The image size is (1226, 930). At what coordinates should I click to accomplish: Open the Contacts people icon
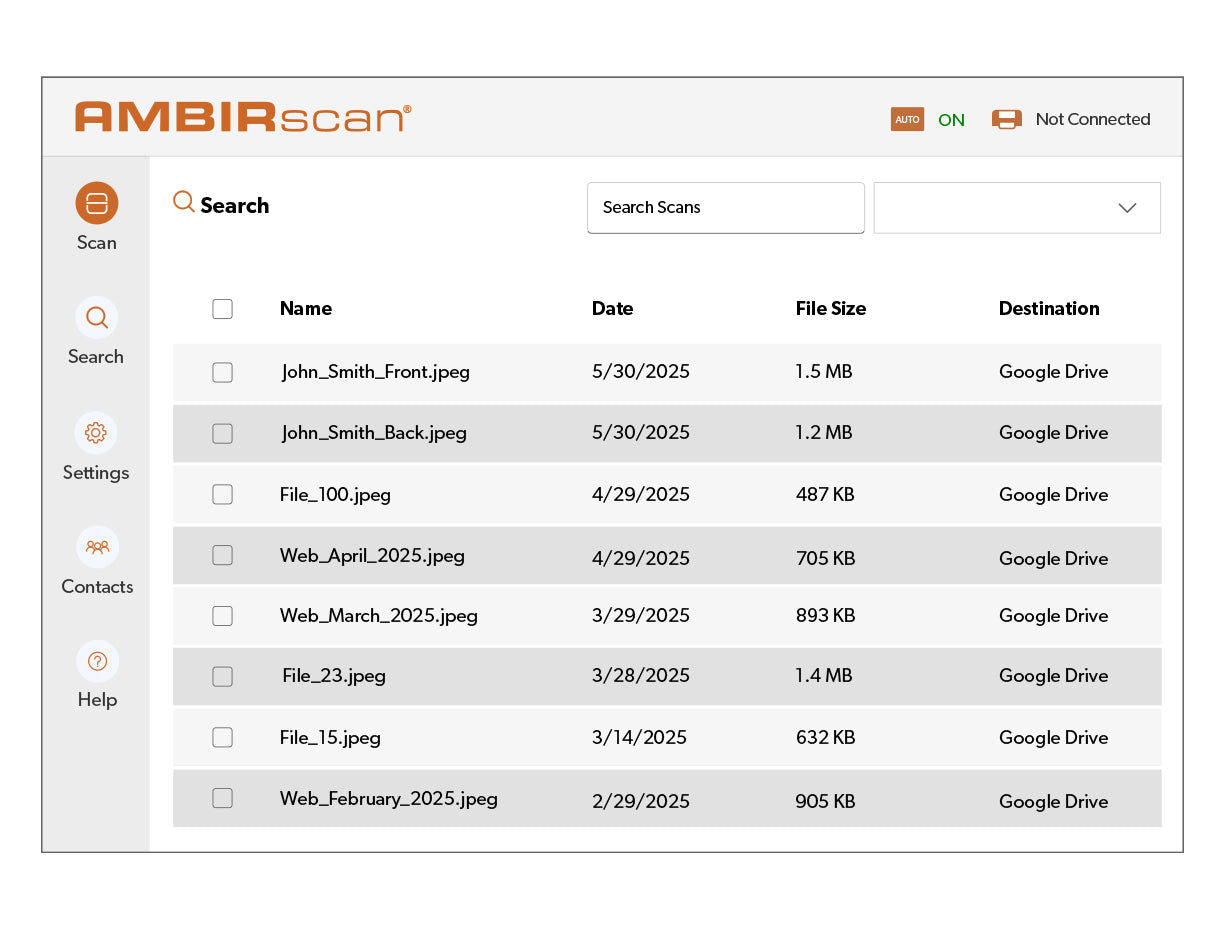97,547
